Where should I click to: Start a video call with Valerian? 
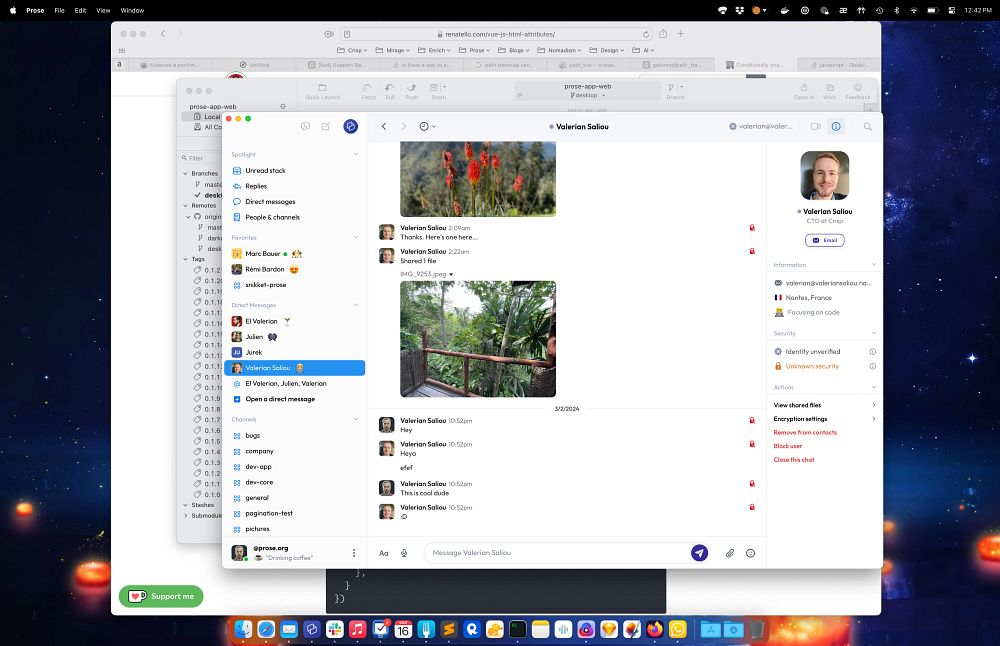point(815,126)
